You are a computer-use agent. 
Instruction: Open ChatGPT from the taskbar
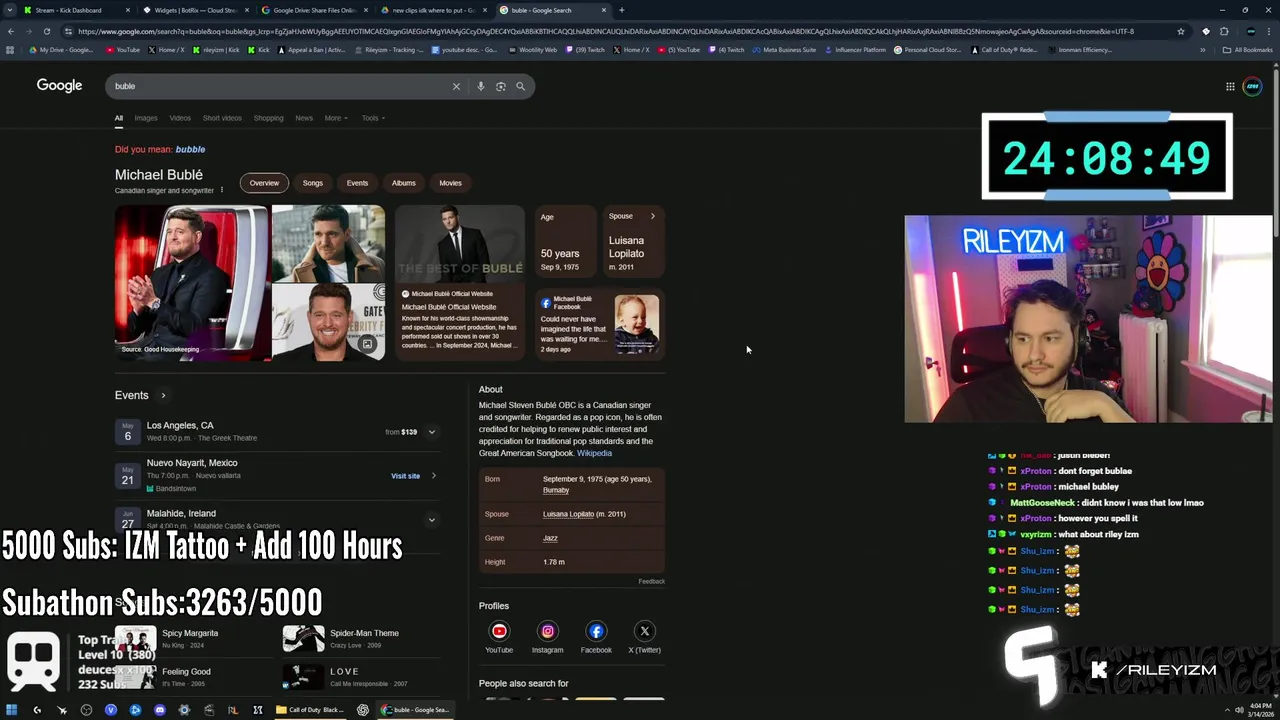tap(362, 710)
